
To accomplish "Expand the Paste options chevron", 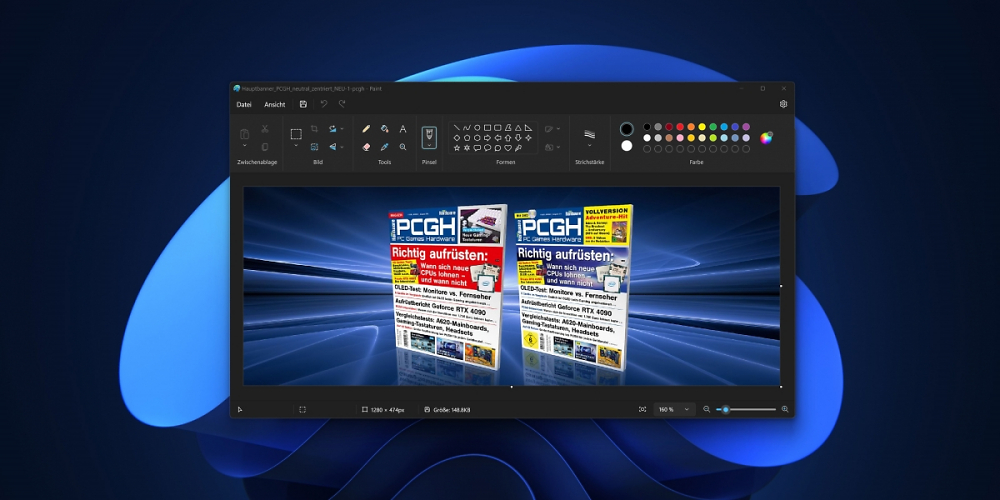I will [x=244, y=146].
